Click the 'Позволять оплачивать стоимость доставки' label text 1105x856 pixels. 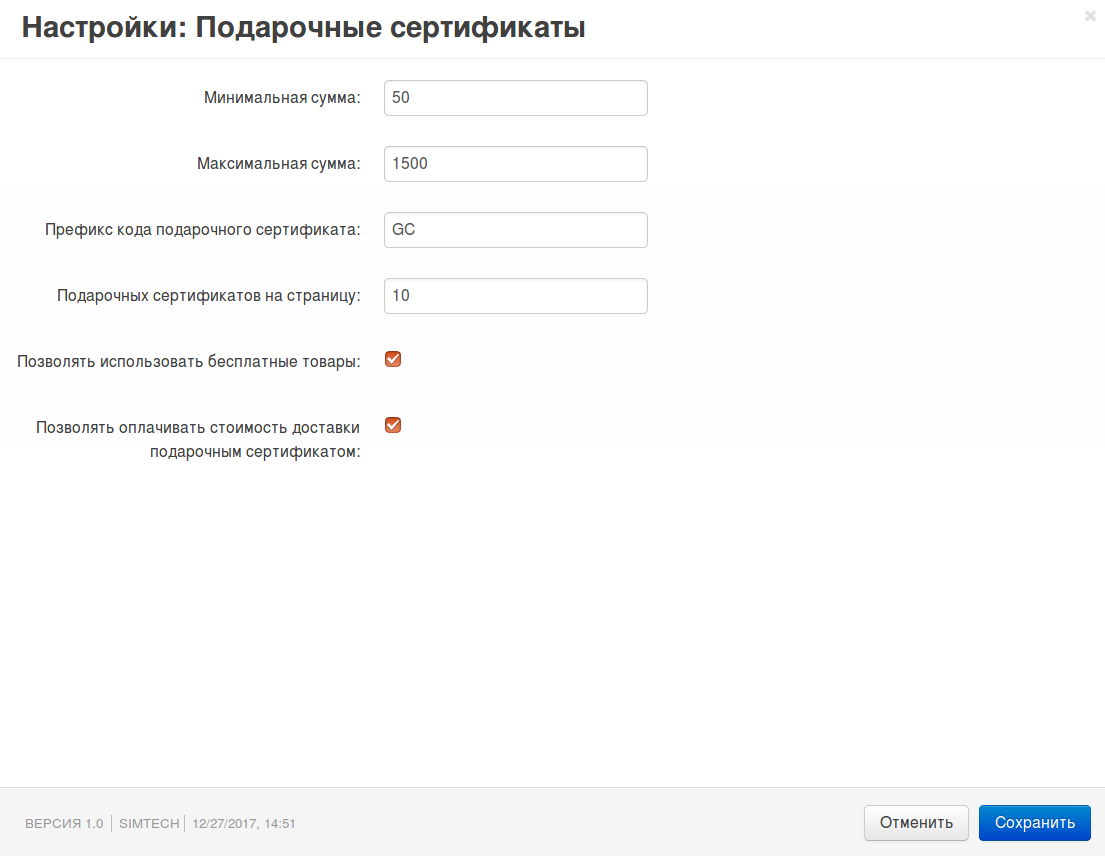click(198, 428)
